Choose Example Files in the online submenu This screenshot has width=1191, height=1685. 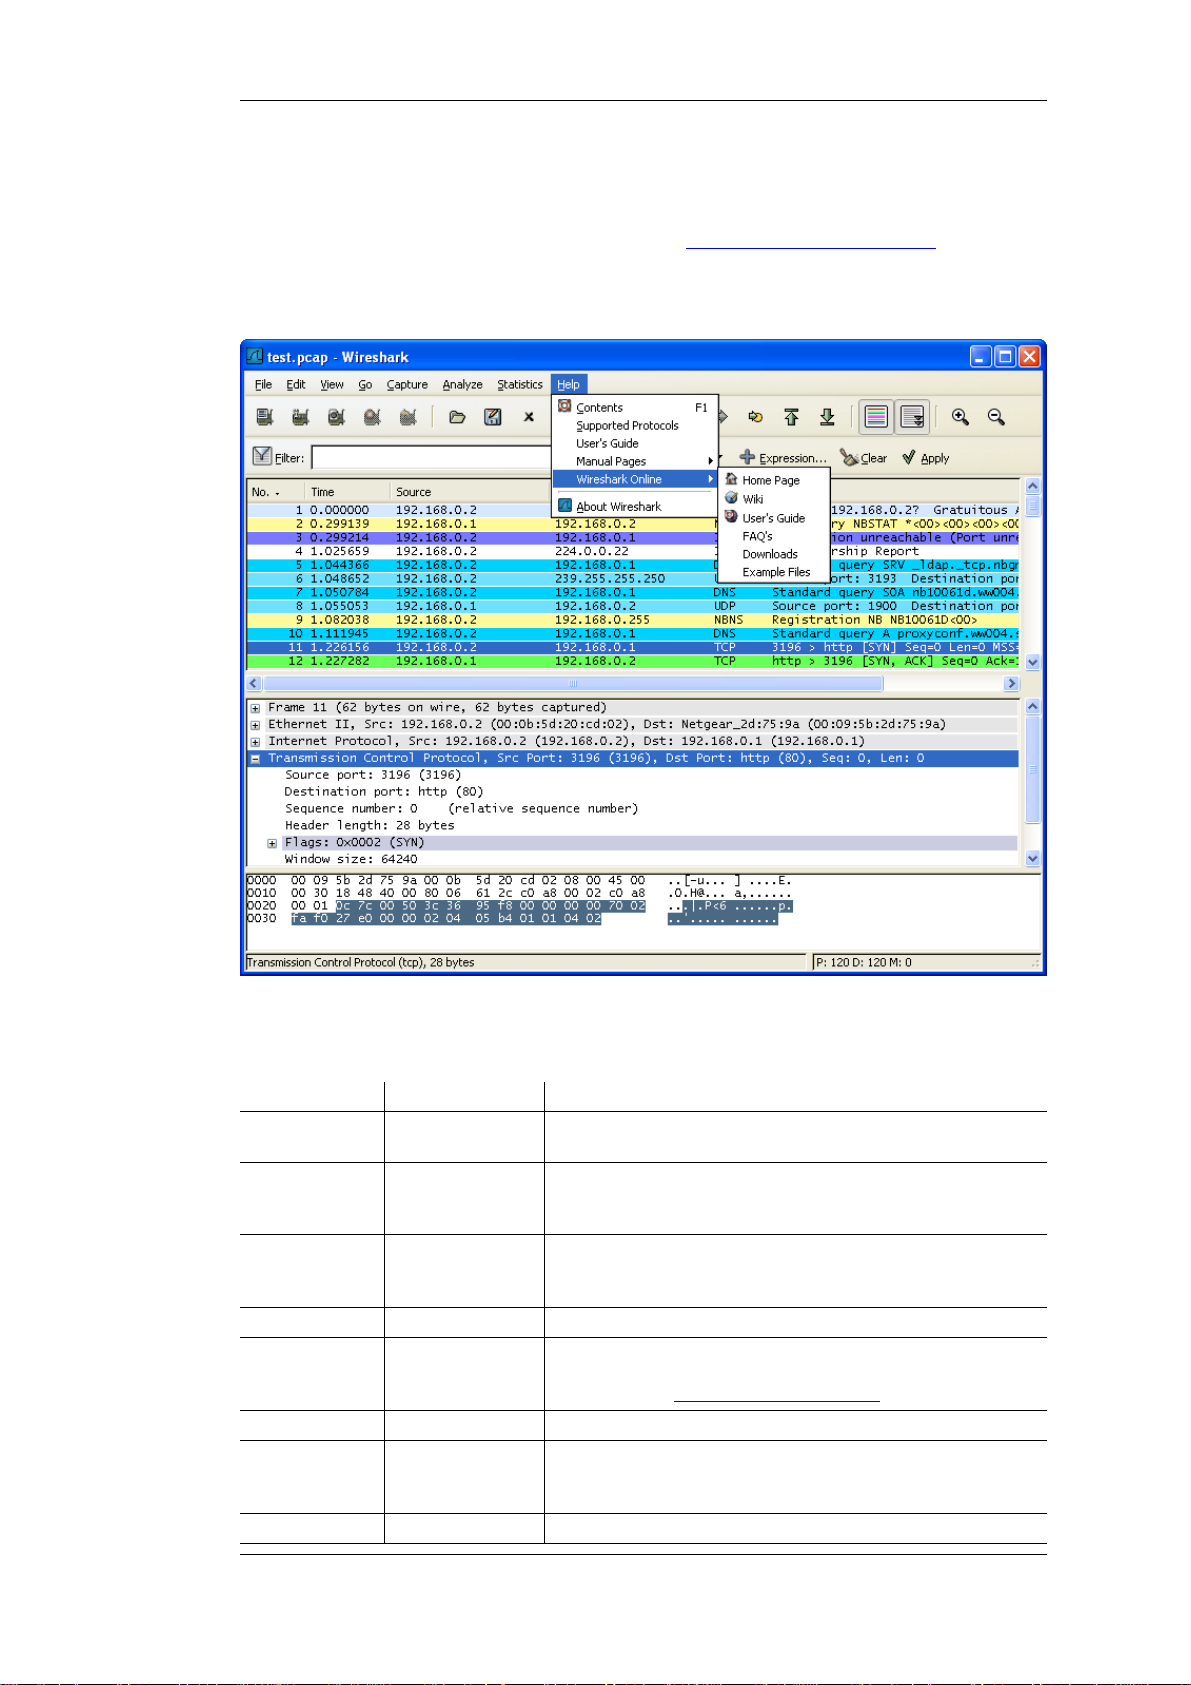[774, 572]
